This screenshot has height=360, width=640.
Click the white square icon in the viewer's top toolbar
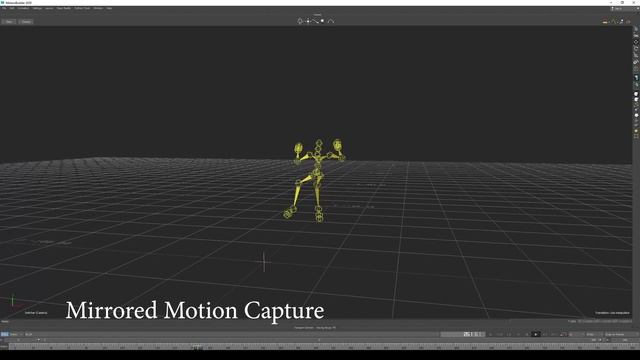tap(322, 21)
